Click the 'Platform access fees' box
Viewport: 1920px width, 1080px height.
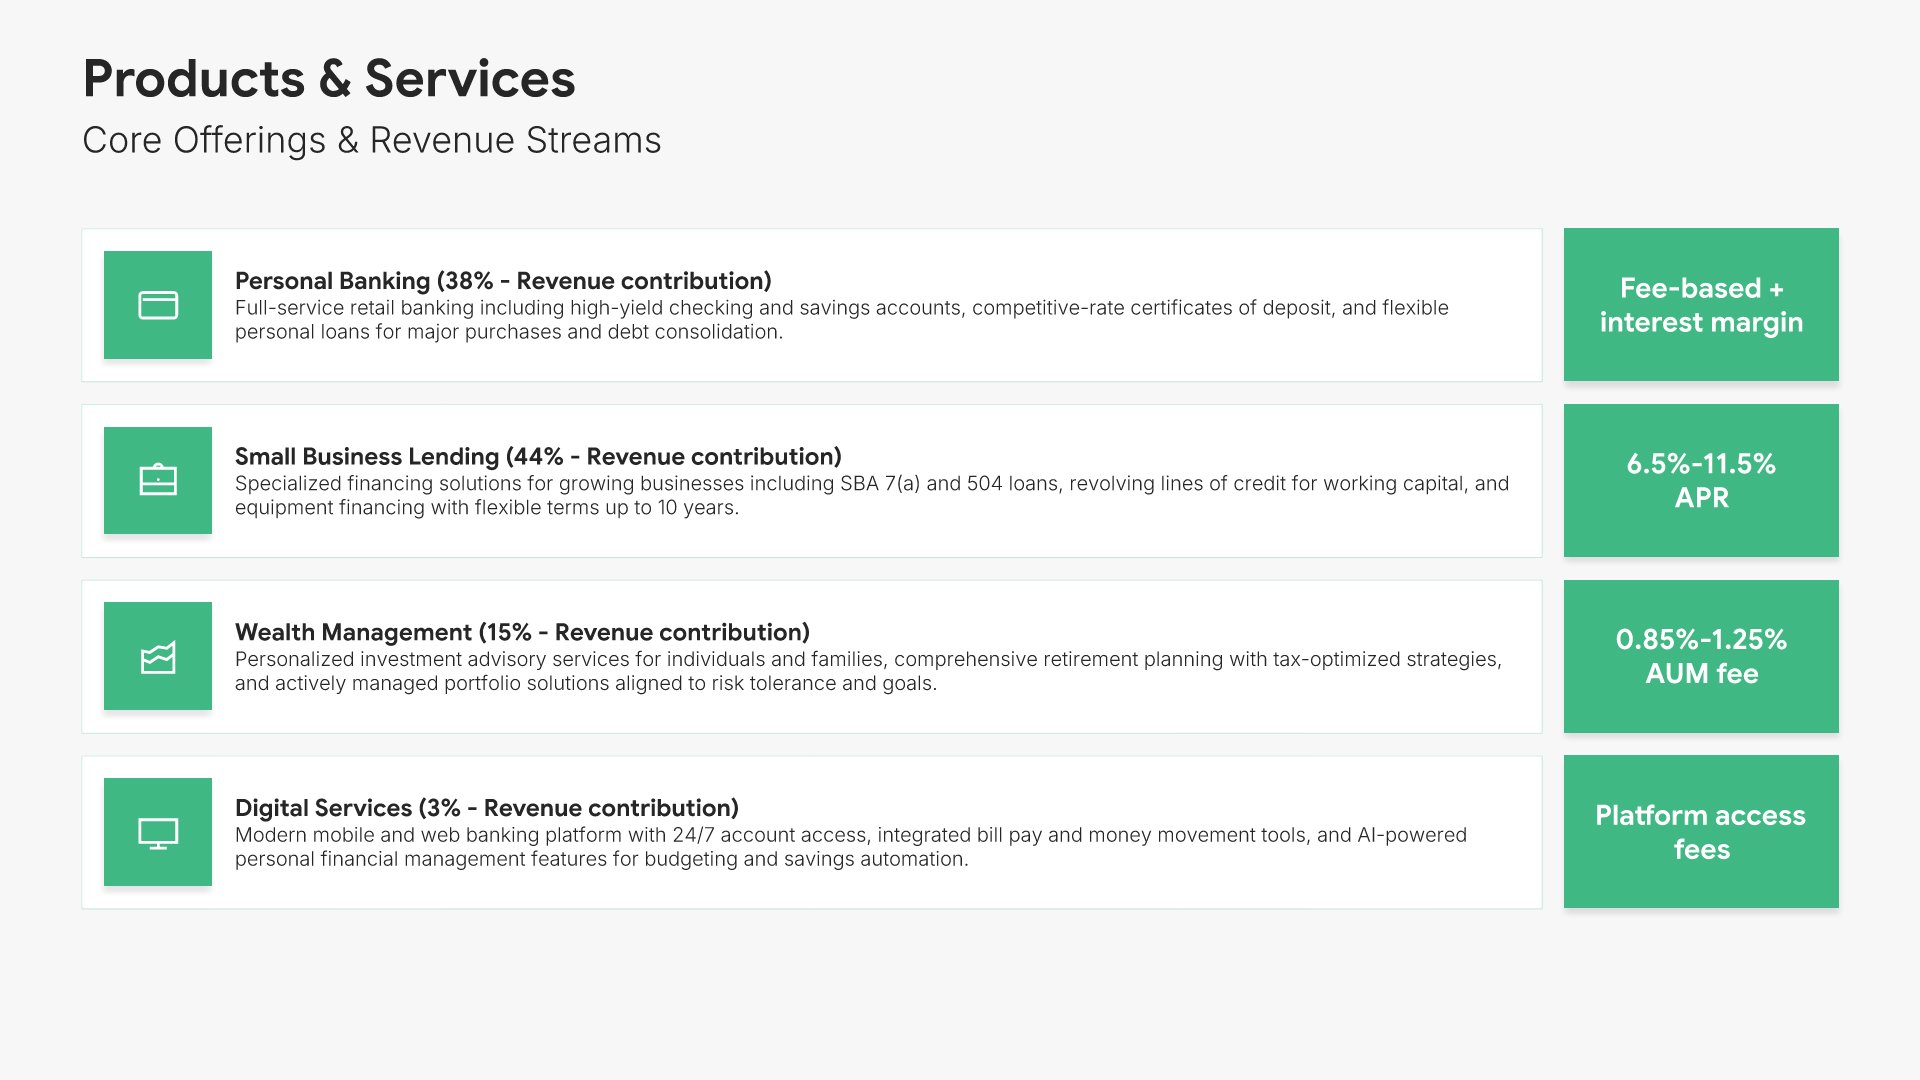tap(1701, 832)
